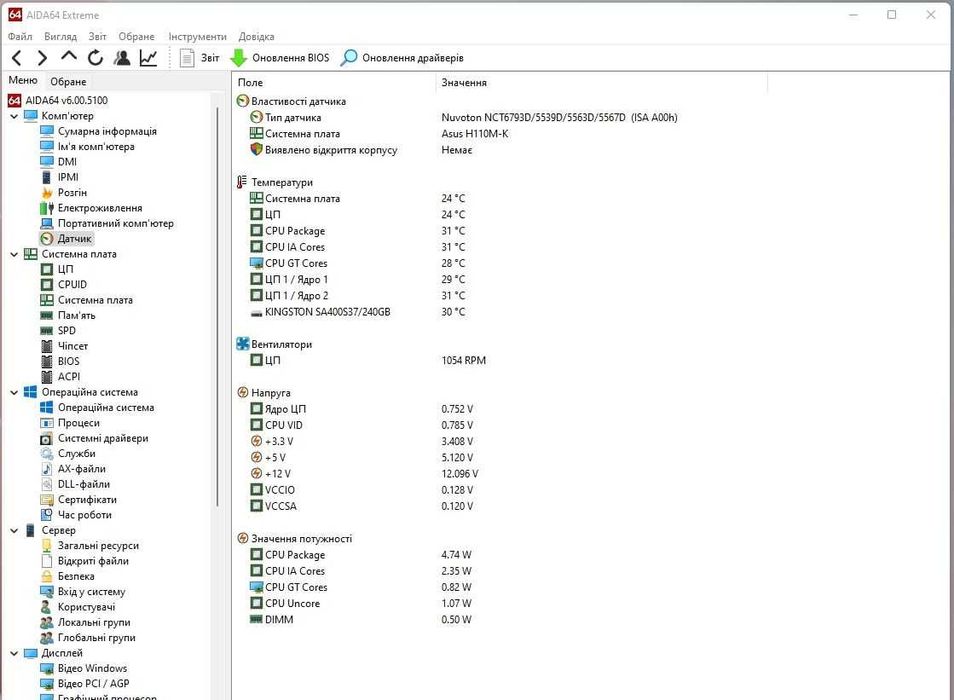The image size is (954, 700).
Task: Open the SPD tree item
Action: (58, 330)
